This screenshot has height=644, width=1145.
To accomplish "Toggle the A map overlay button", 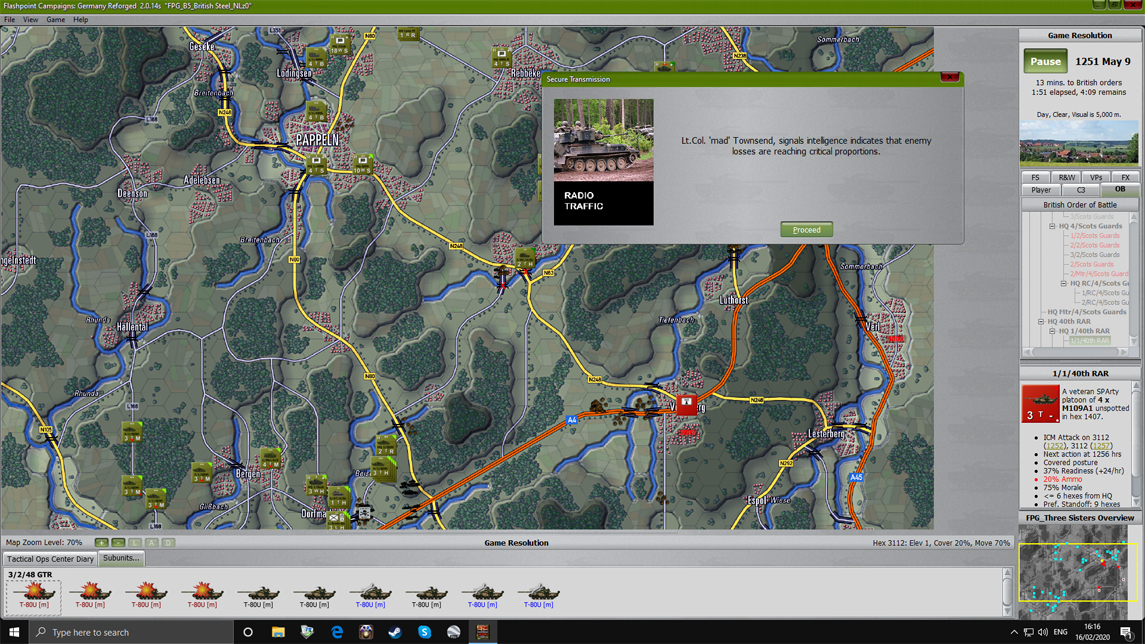I will [151, 543].
